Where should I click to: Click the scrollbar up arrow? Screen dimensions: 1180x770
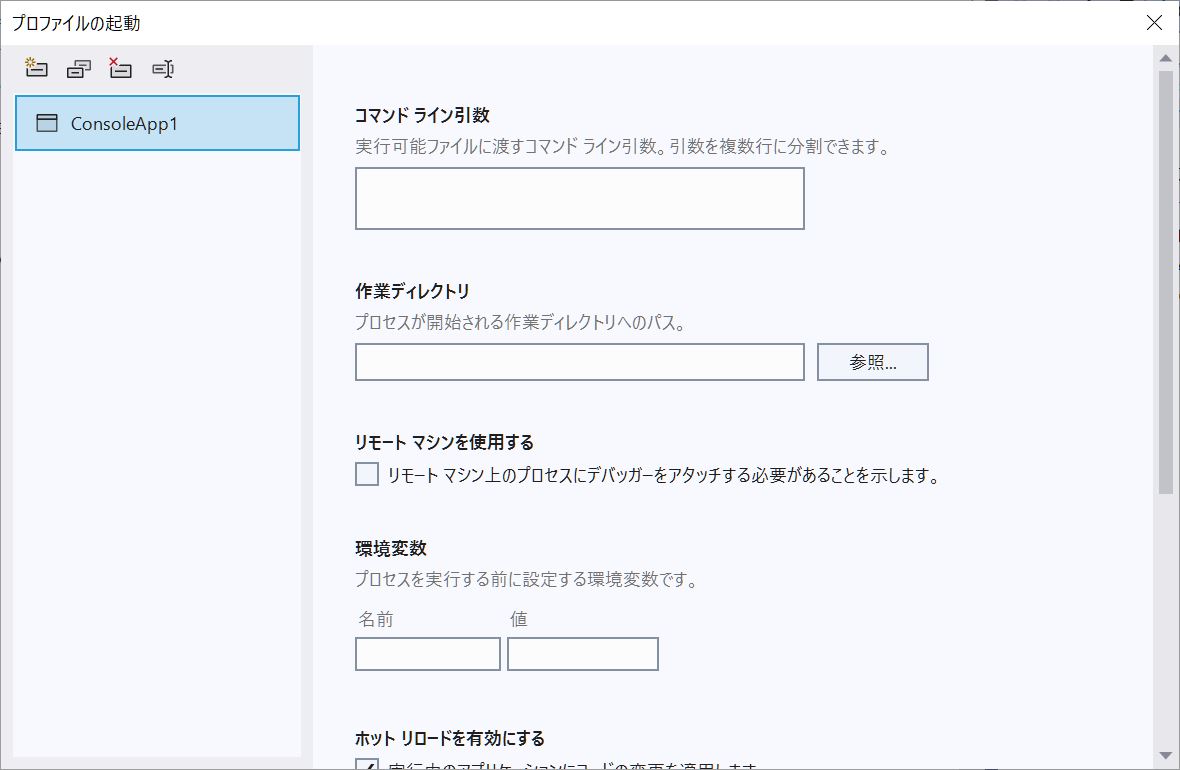(x=1166, y=57)
